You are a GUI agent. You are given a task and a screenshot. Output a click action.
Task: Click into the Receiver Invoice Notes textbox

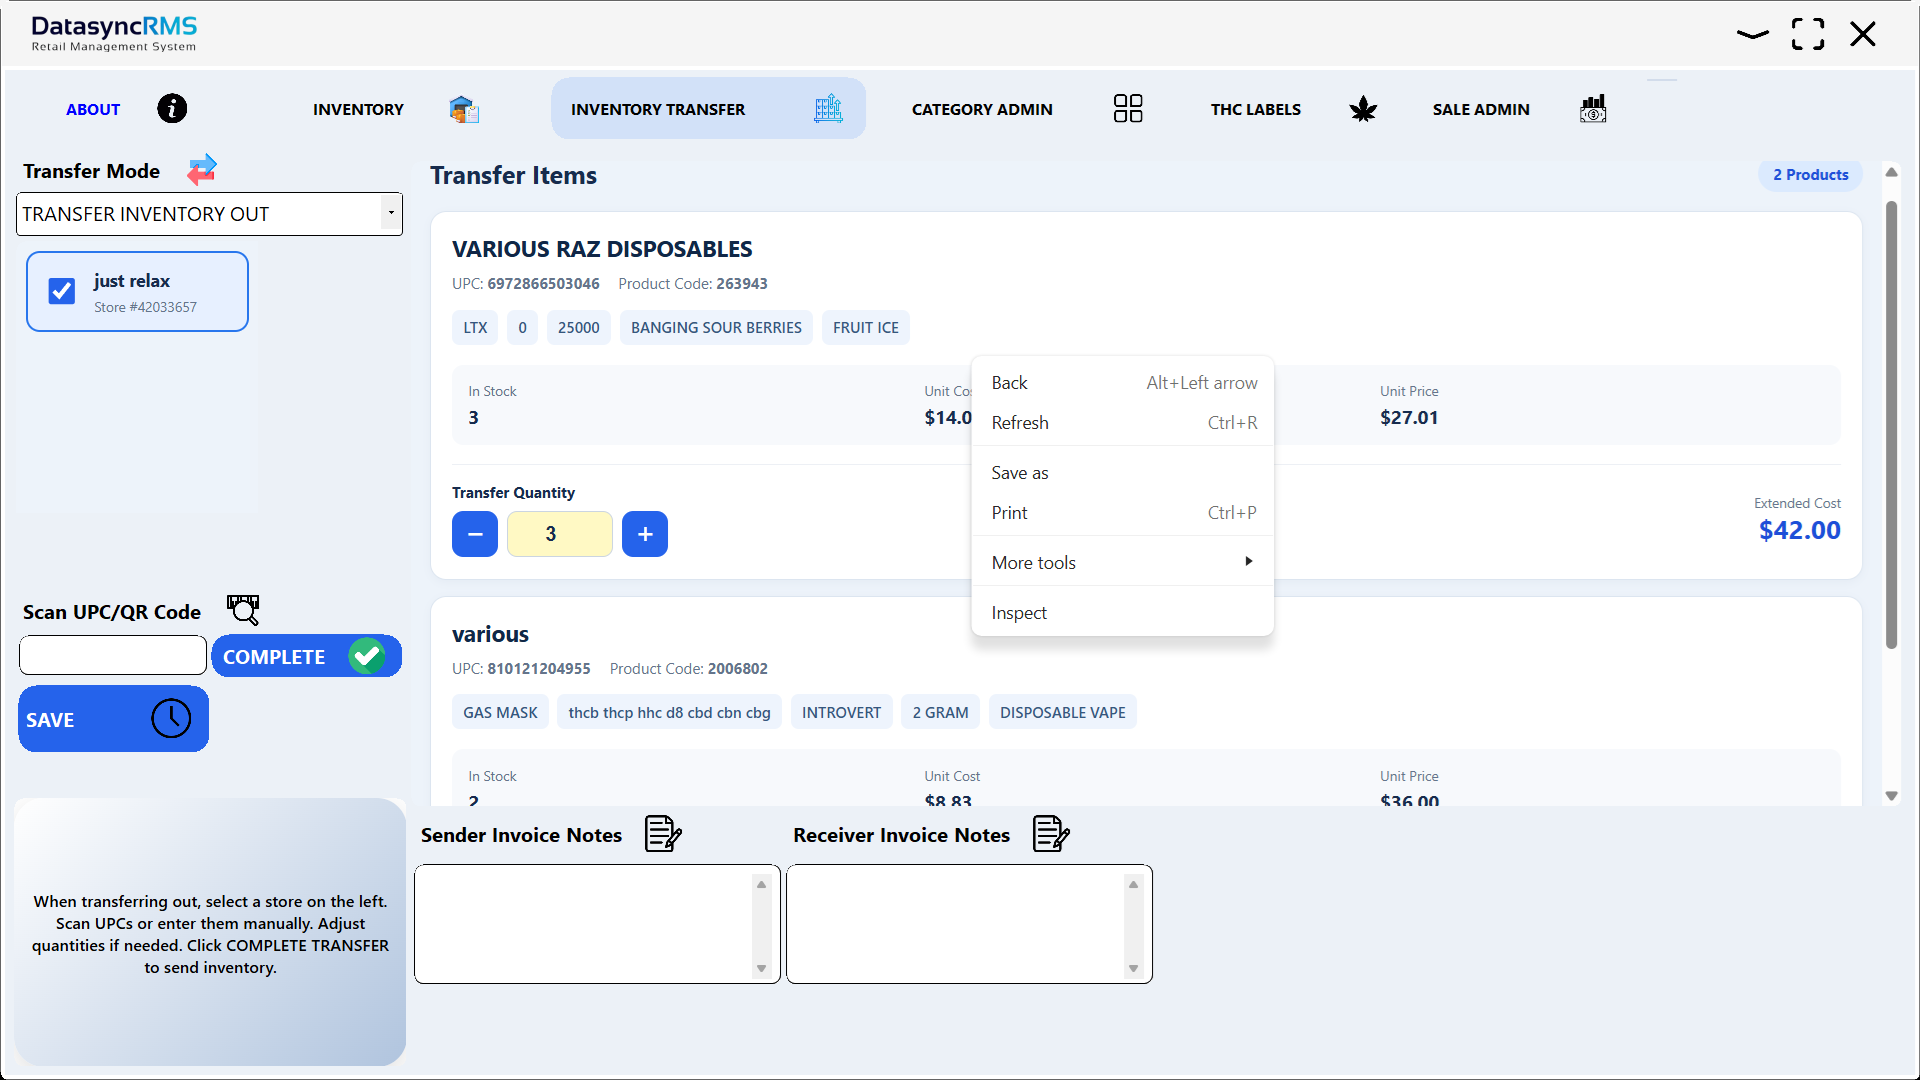957,924
